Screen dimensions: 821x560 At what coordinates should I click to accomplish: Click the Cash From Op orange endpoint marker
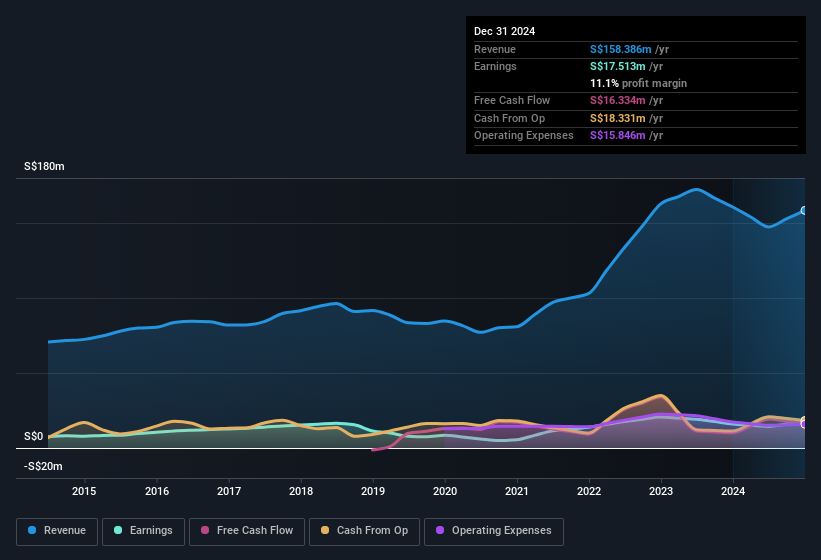click(x=804, y=420)
